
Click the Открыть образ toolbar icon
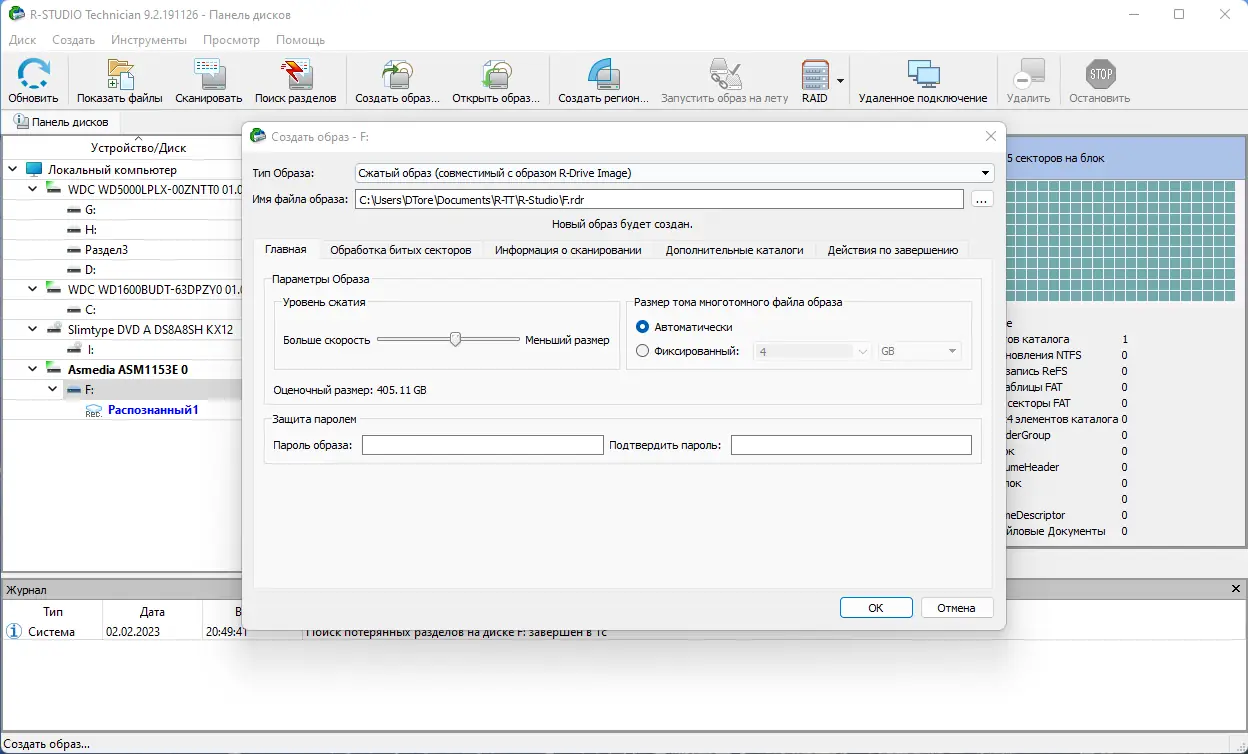click(496, 75)
